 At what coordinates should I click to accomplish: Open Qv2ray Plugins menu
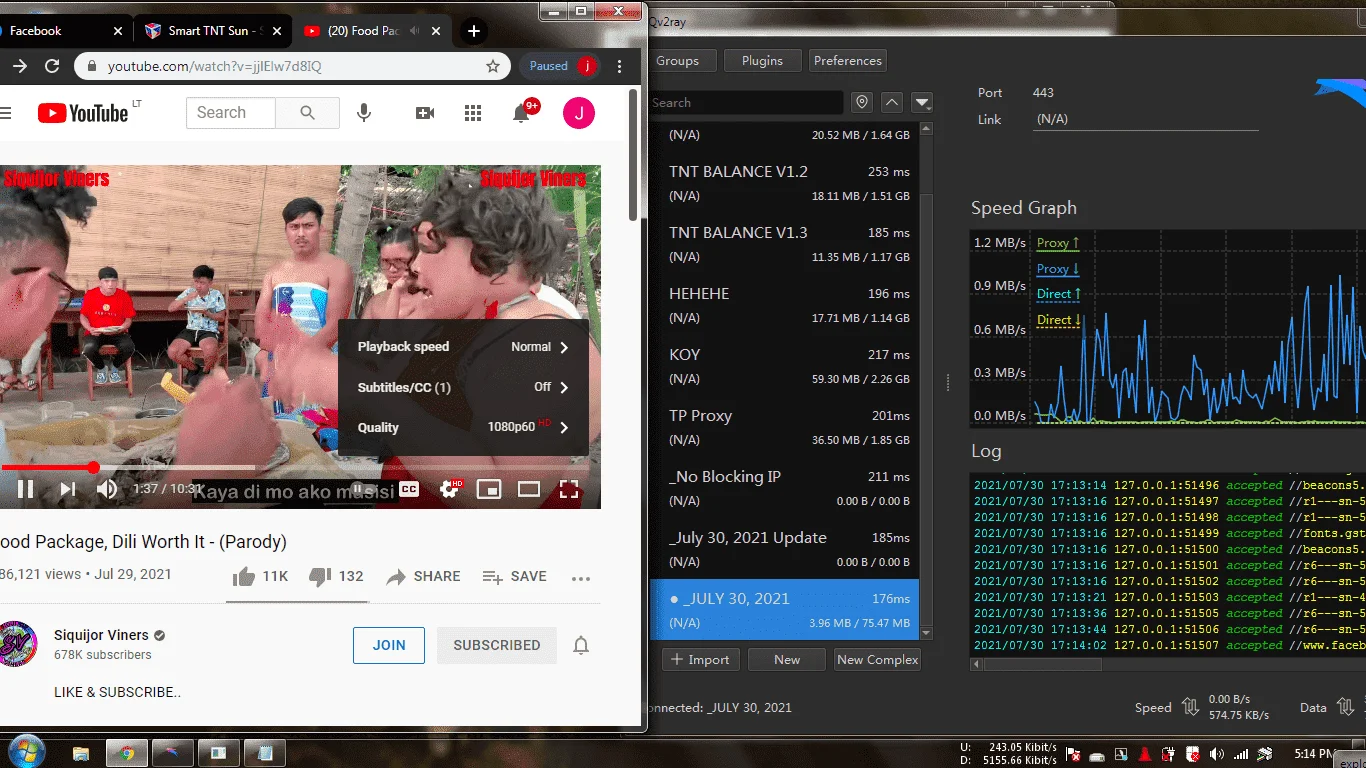coord(762,61)
